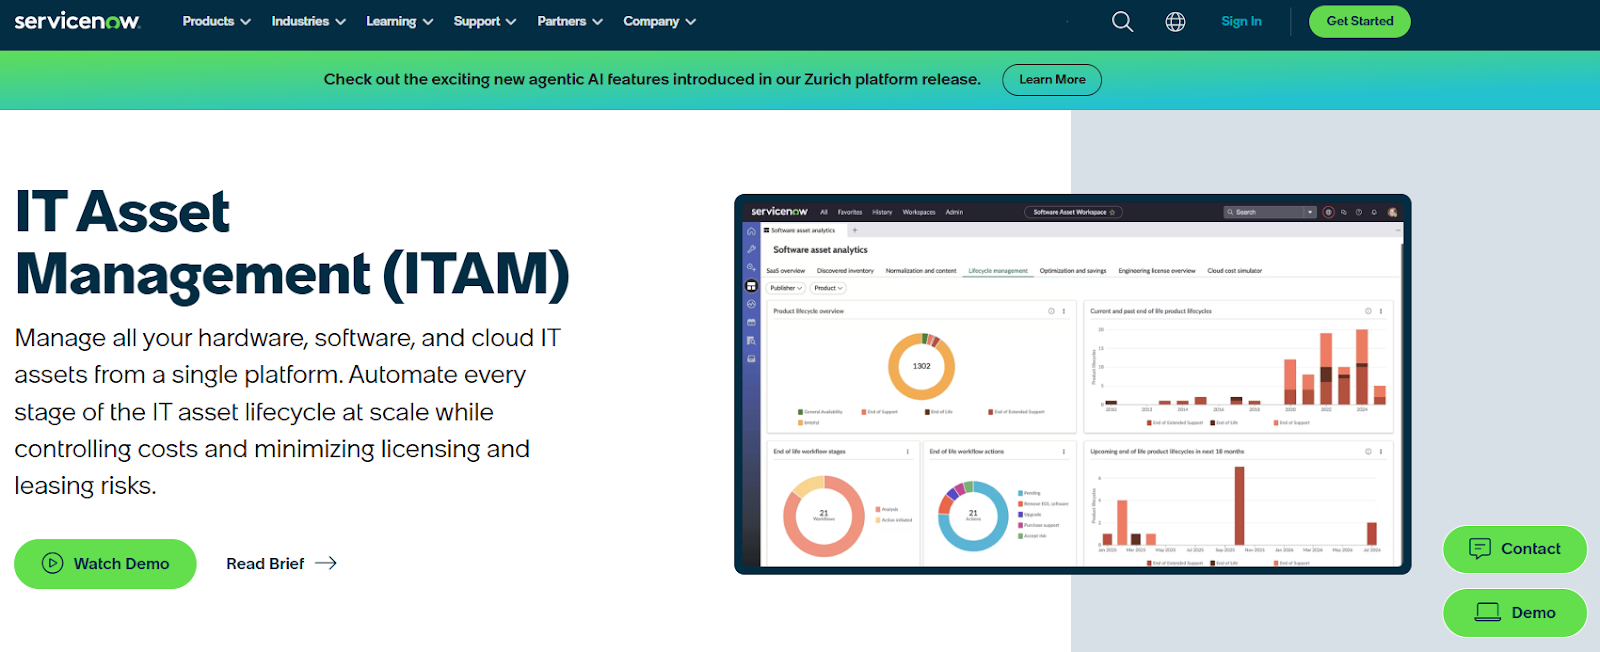The image size is (1600, 652).
Task: Open the Engineering license overview tab
Action: coord(1157,271)
